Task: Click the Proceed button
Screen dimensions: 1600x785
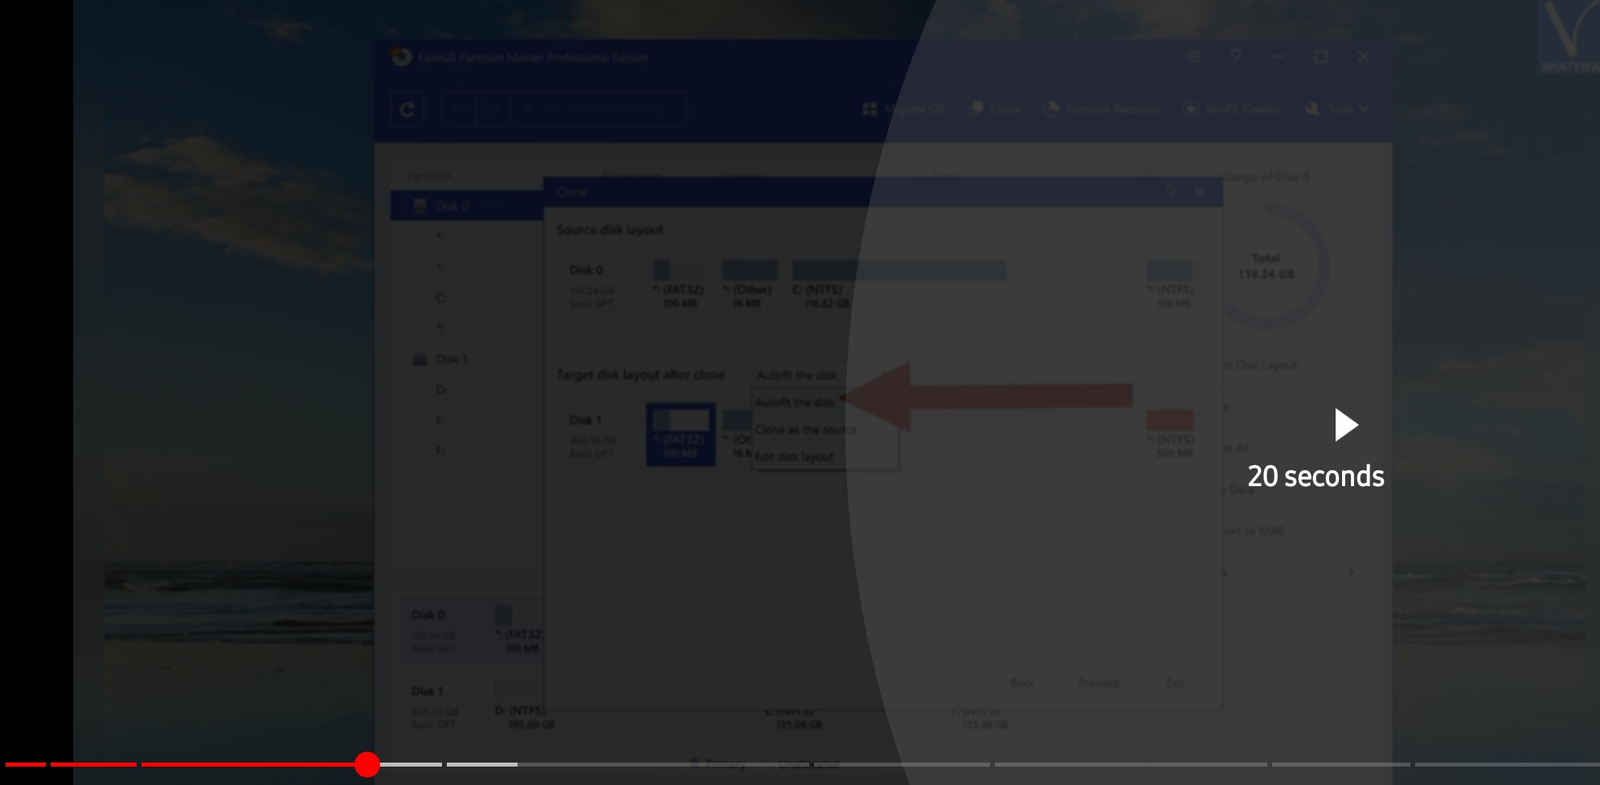Action: [x=1098, y=683]
